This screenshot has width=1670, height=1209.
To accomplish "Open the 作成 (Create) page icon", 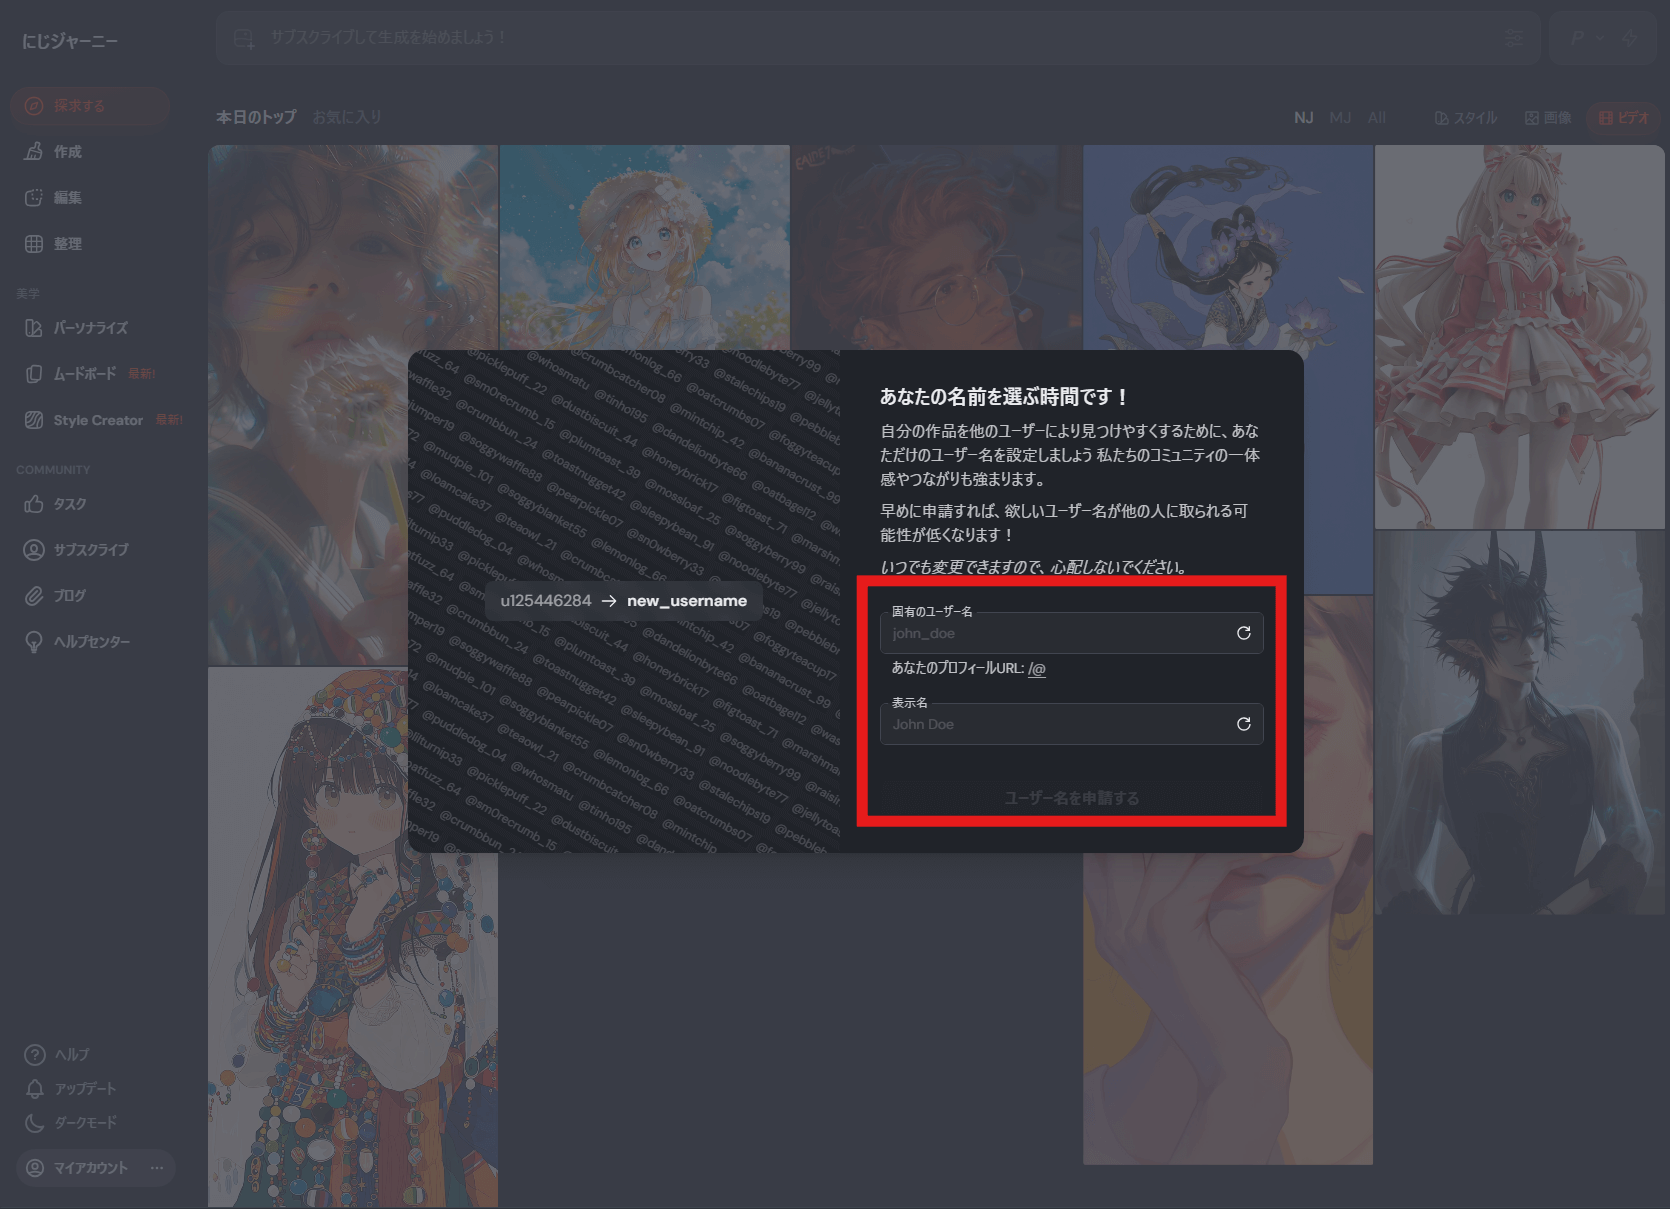I will 34,152.
